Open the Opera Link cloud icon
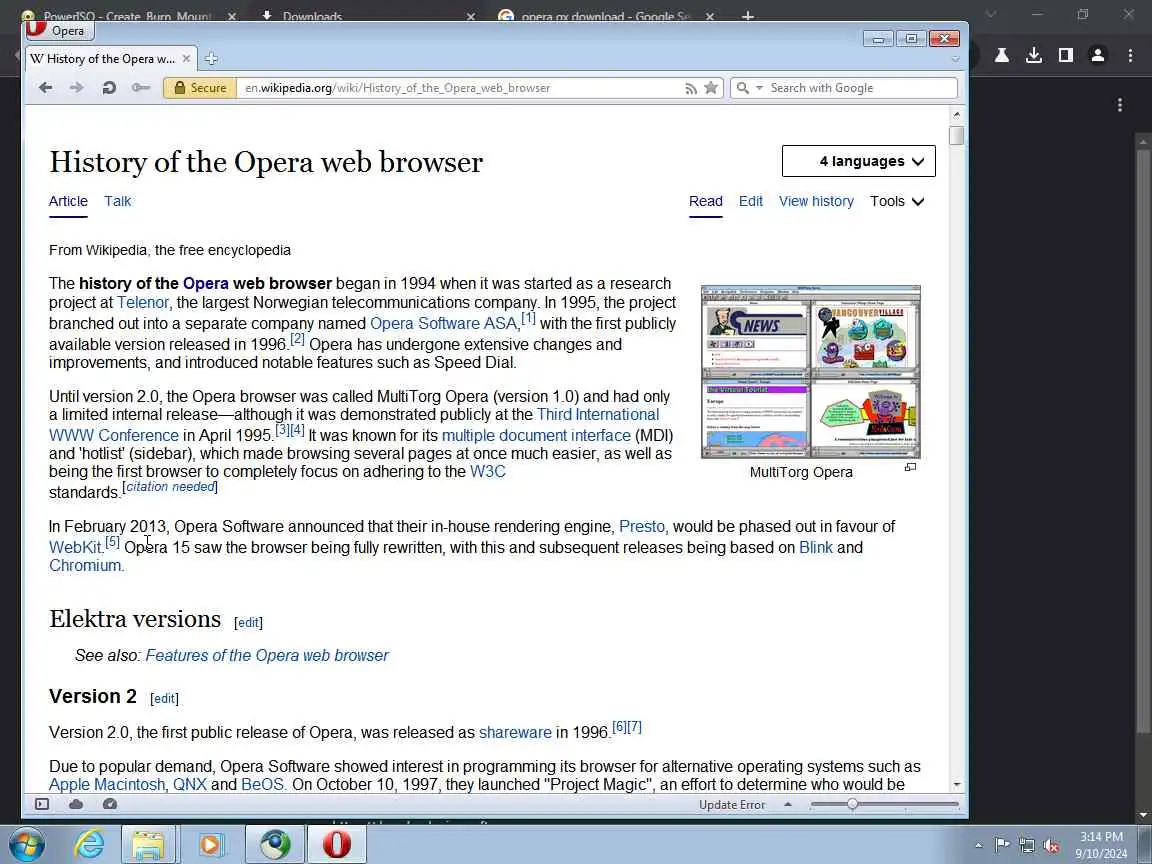1152x864 pixels. click(x=76, y=804)
